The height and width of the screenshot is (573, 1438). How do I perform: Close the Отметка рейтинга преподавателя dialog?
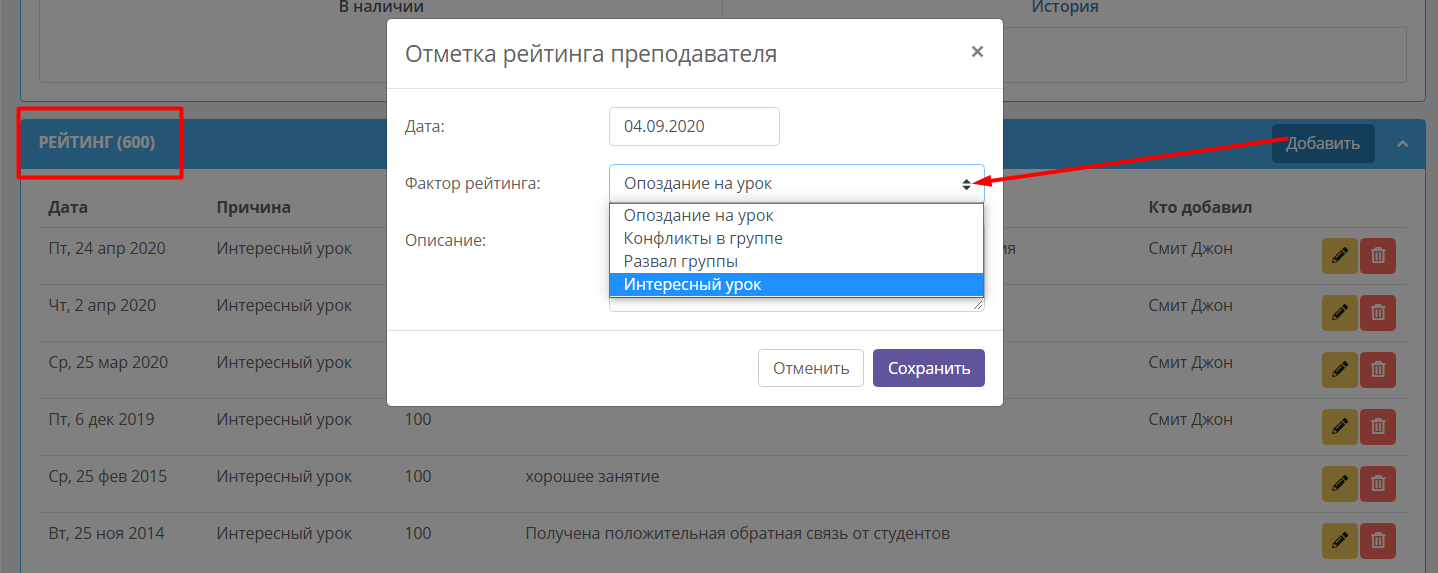(977, 51)
